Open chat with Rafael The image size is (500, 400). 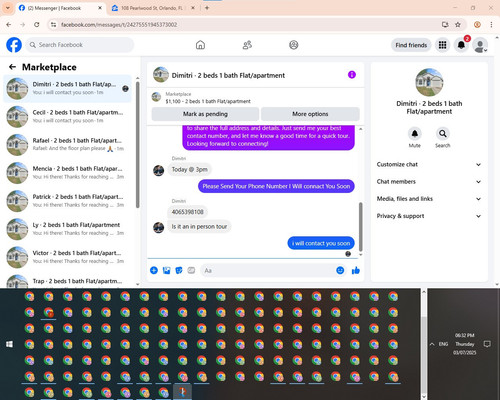click(x=68, y=145)
